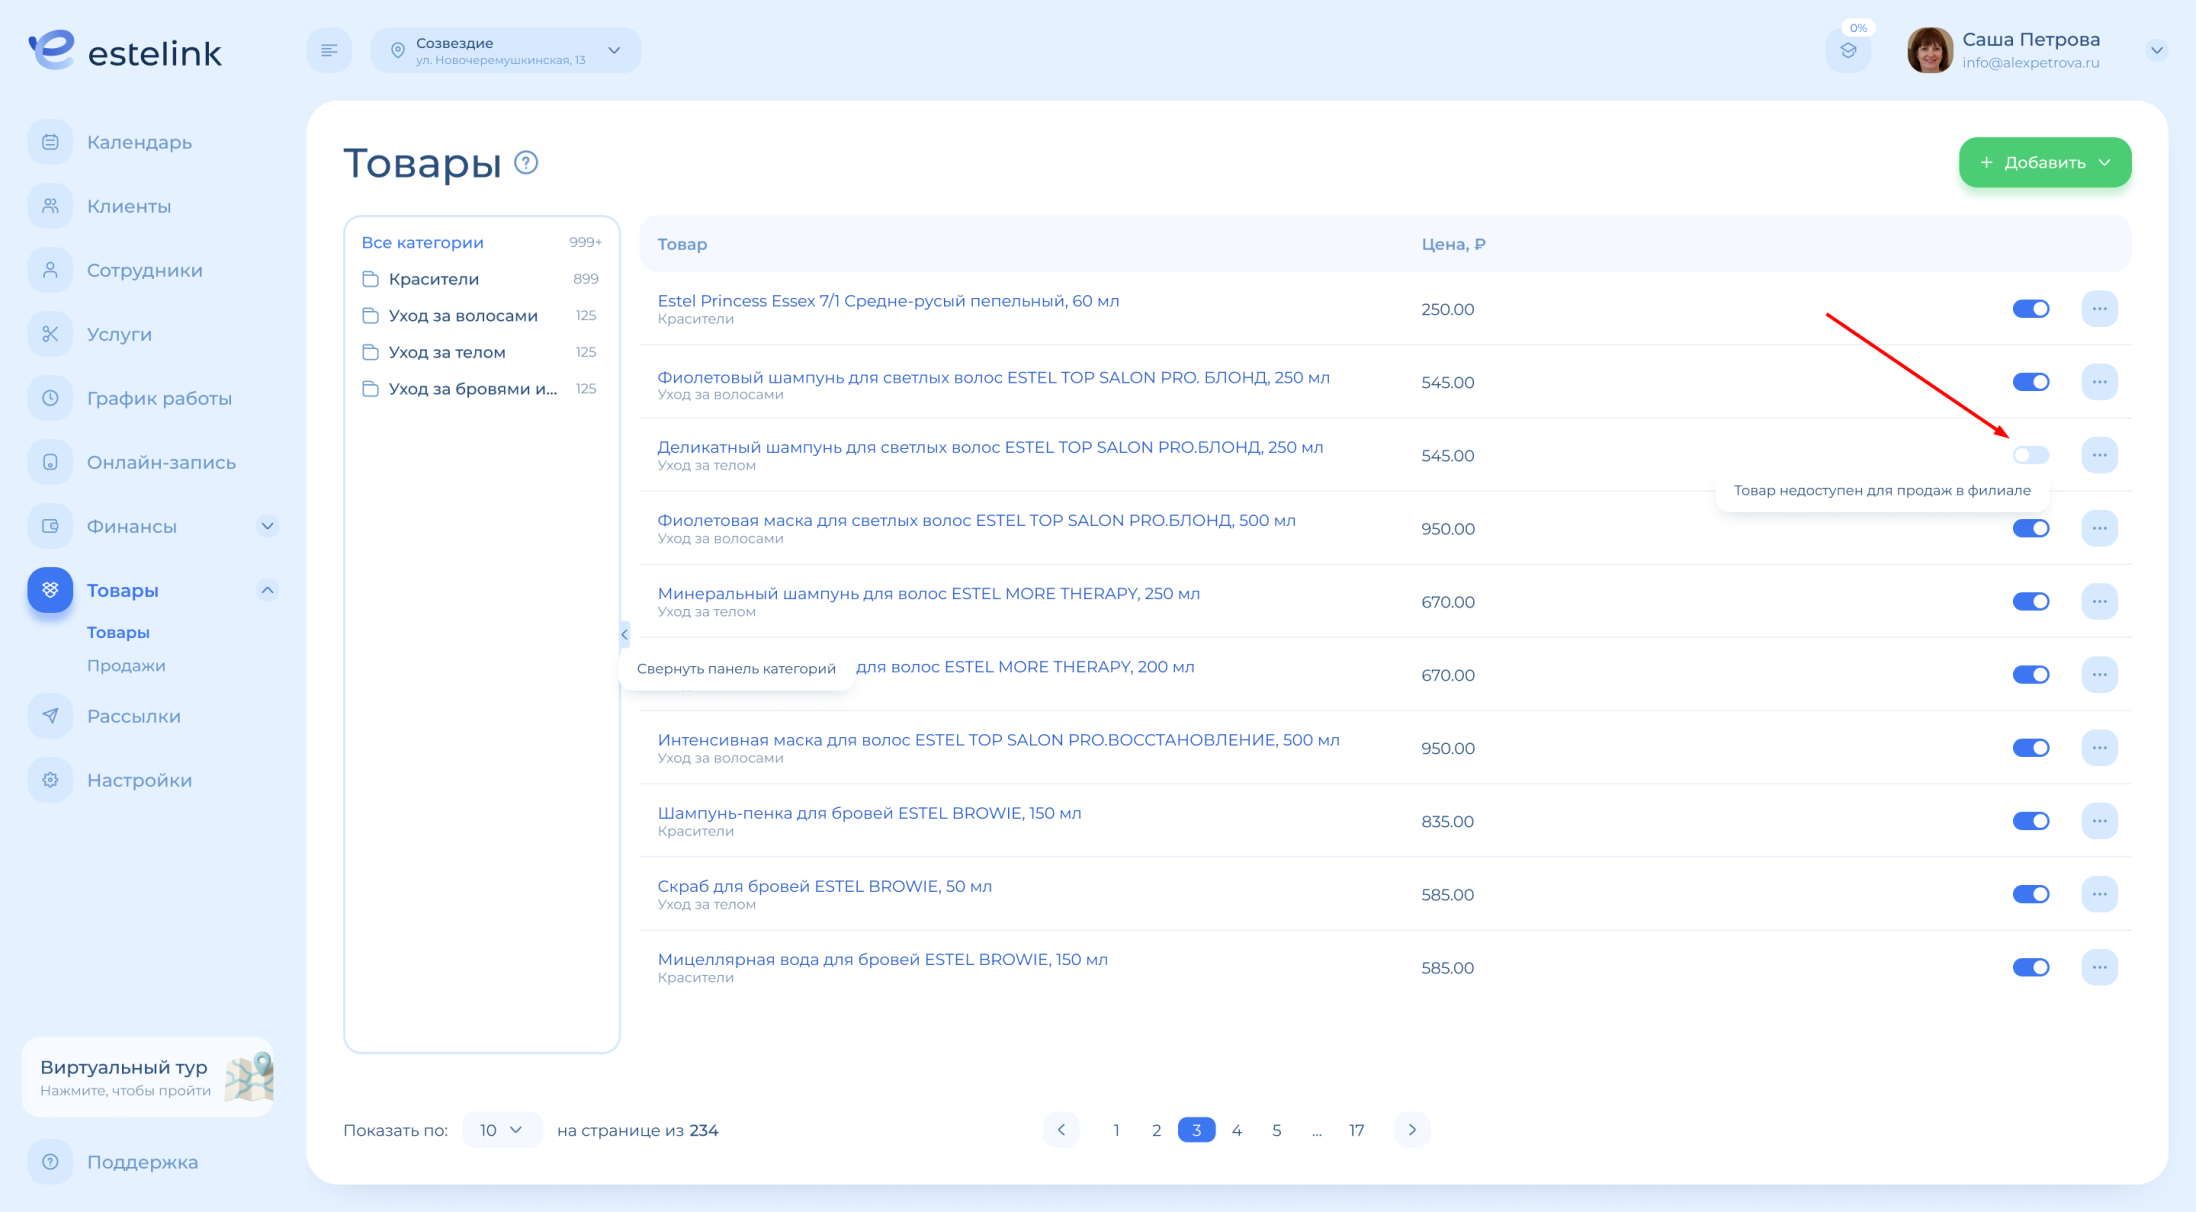Collapse the Товары submenu chevron
2196x1212 pixels.
(x=267, y=590)
